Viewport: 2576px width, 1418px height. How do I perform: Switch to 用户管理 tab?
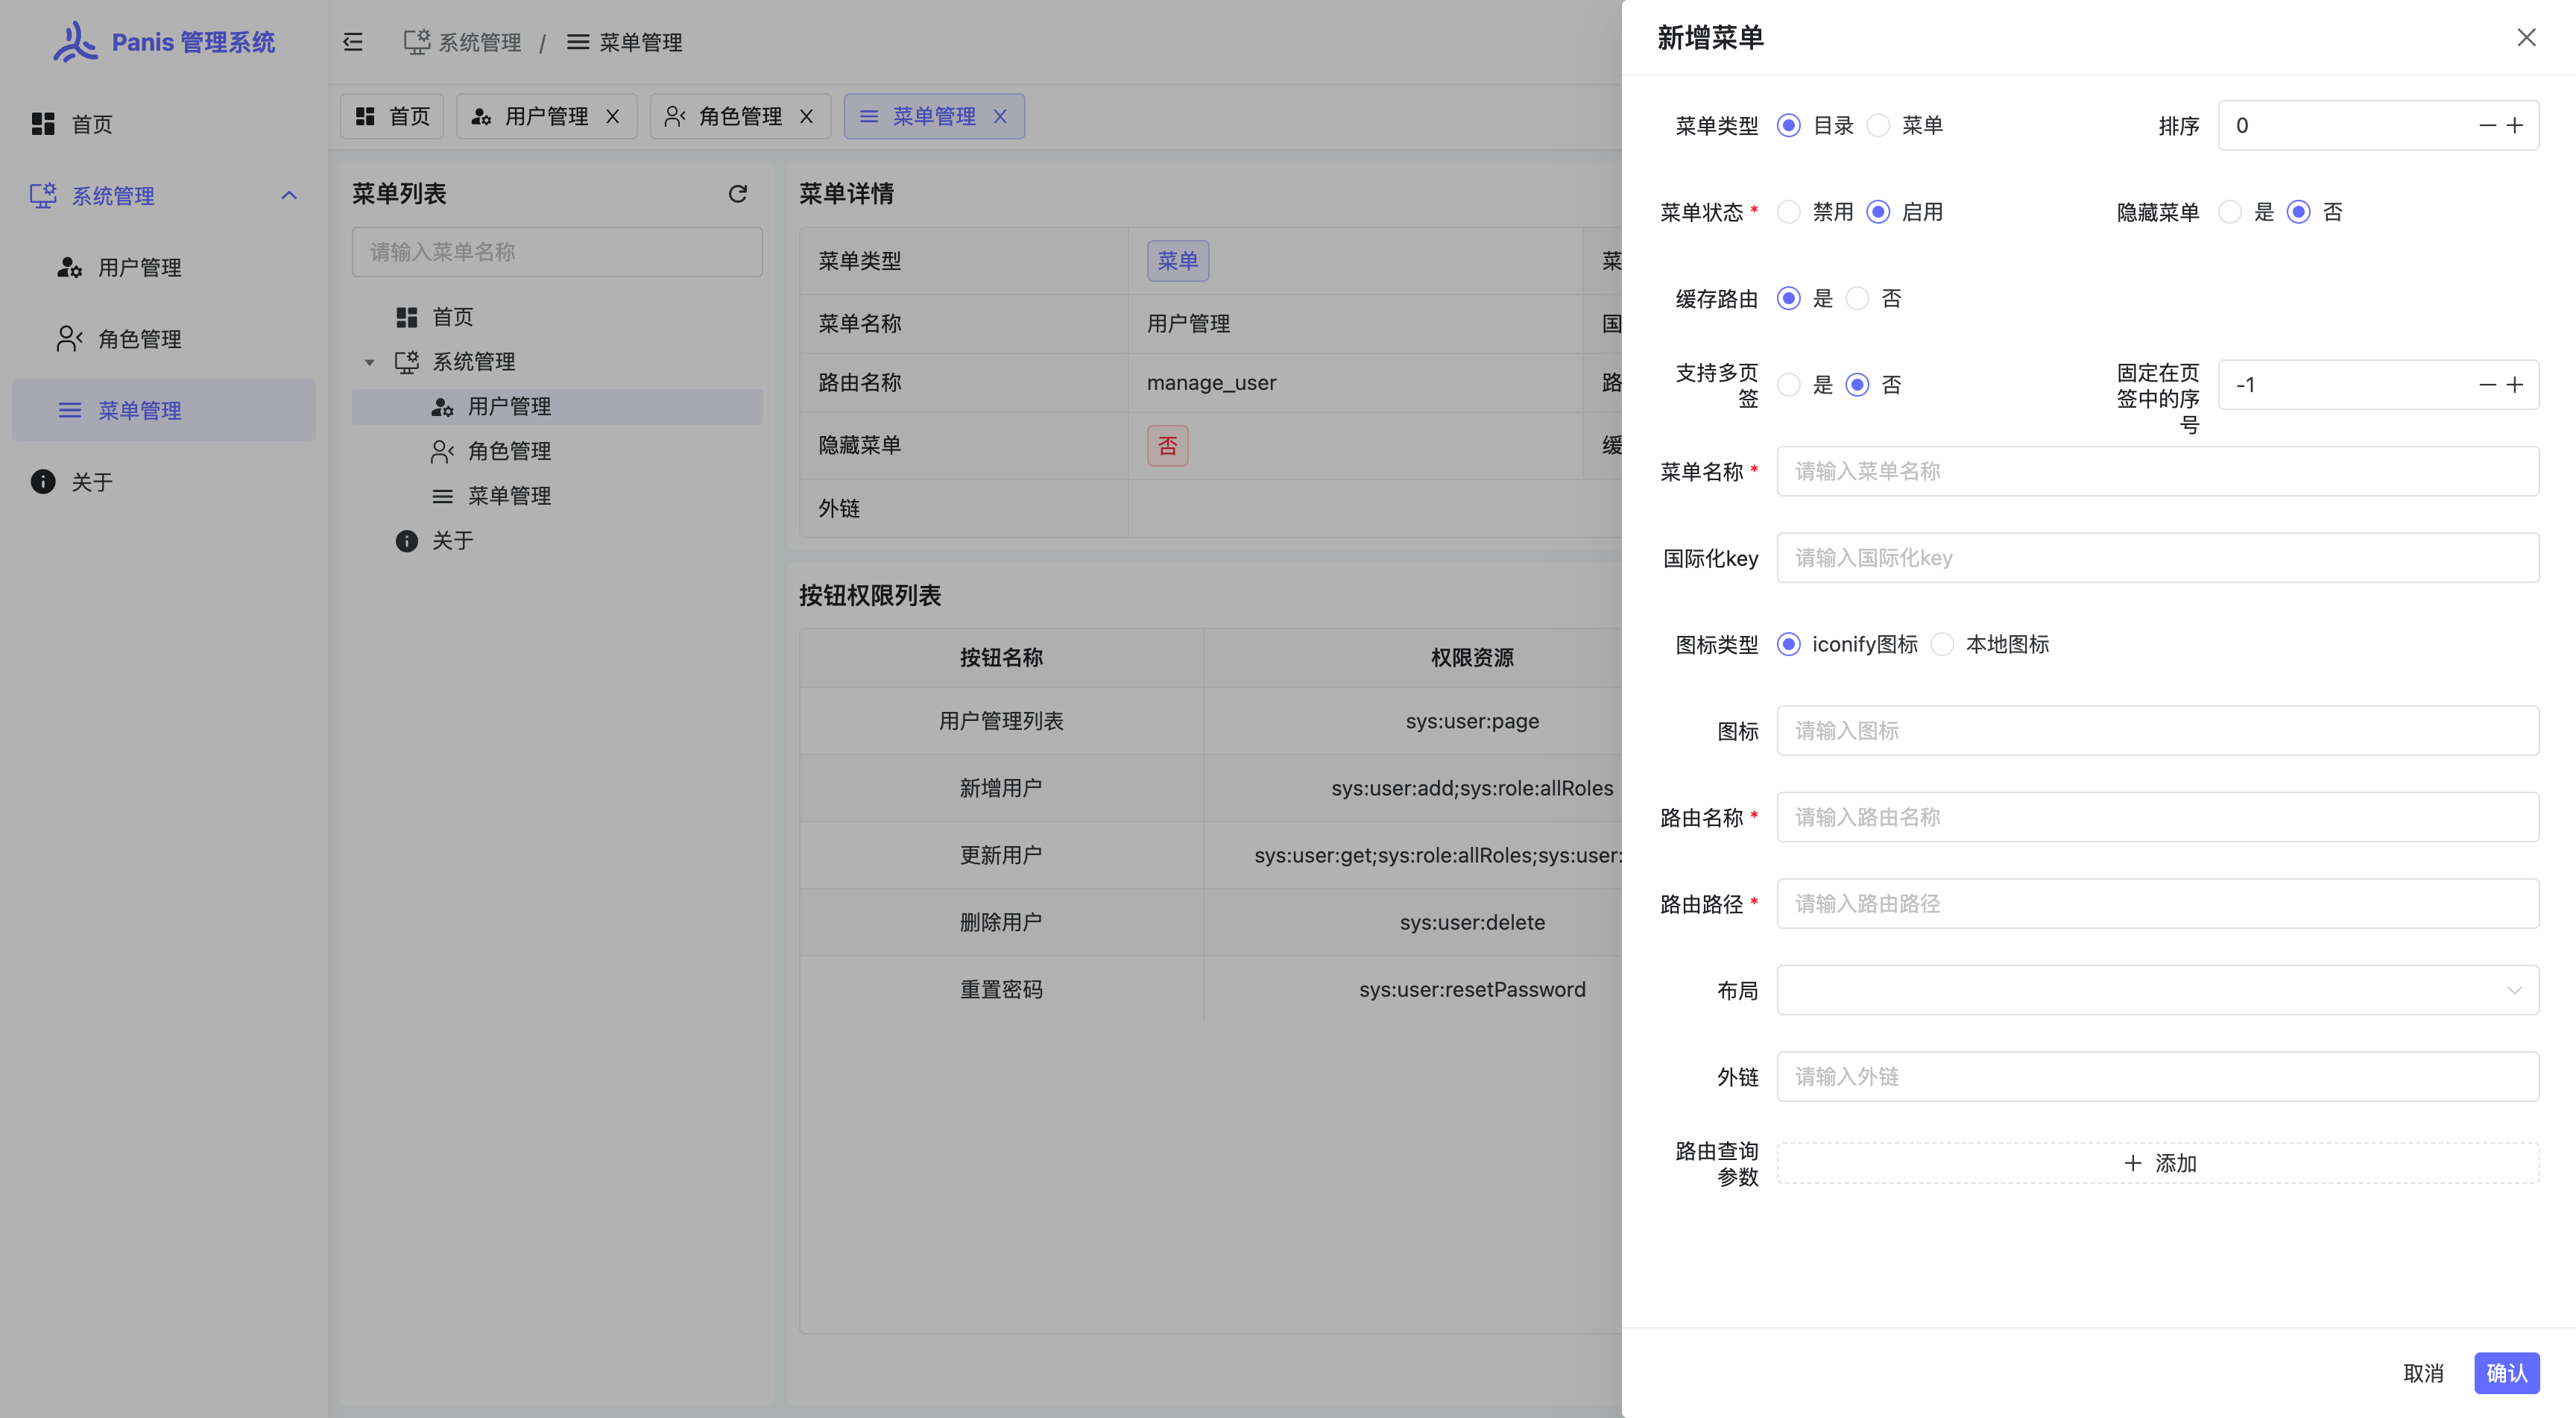coord(546,116)
